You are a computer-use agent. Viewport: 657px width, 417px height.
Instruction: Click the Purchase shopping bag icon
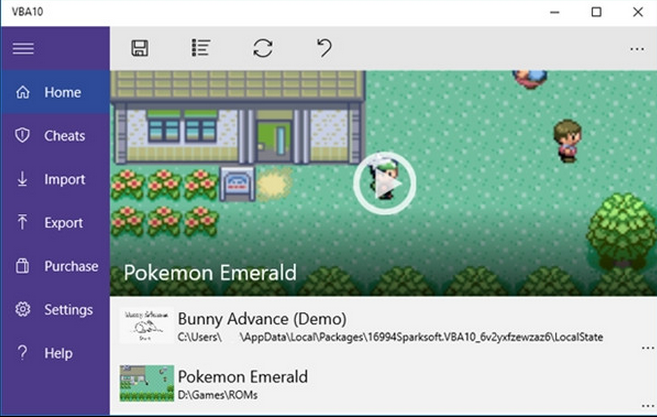coord(23,267)
